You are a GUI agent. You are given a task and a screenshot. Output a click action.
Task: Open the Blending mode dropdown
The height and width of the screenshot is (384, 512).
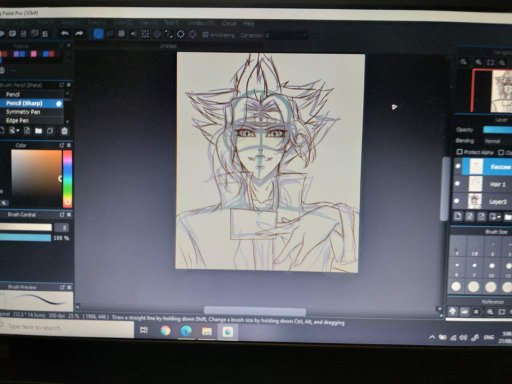click(x=497, y=141)
